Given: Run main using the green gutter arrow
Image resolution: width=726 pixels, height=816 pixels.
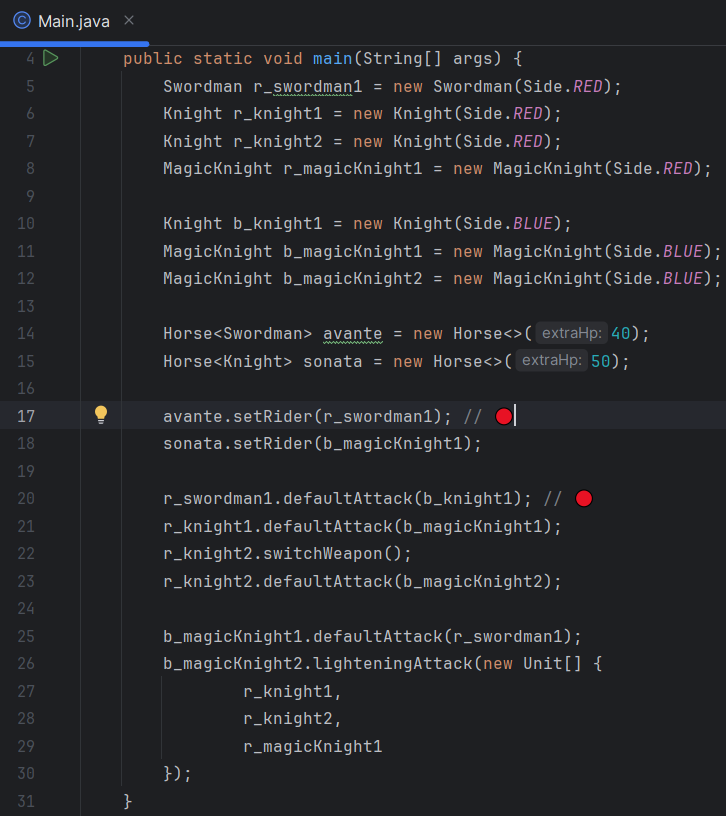Looking at the screenshot, I should [50, 58].
